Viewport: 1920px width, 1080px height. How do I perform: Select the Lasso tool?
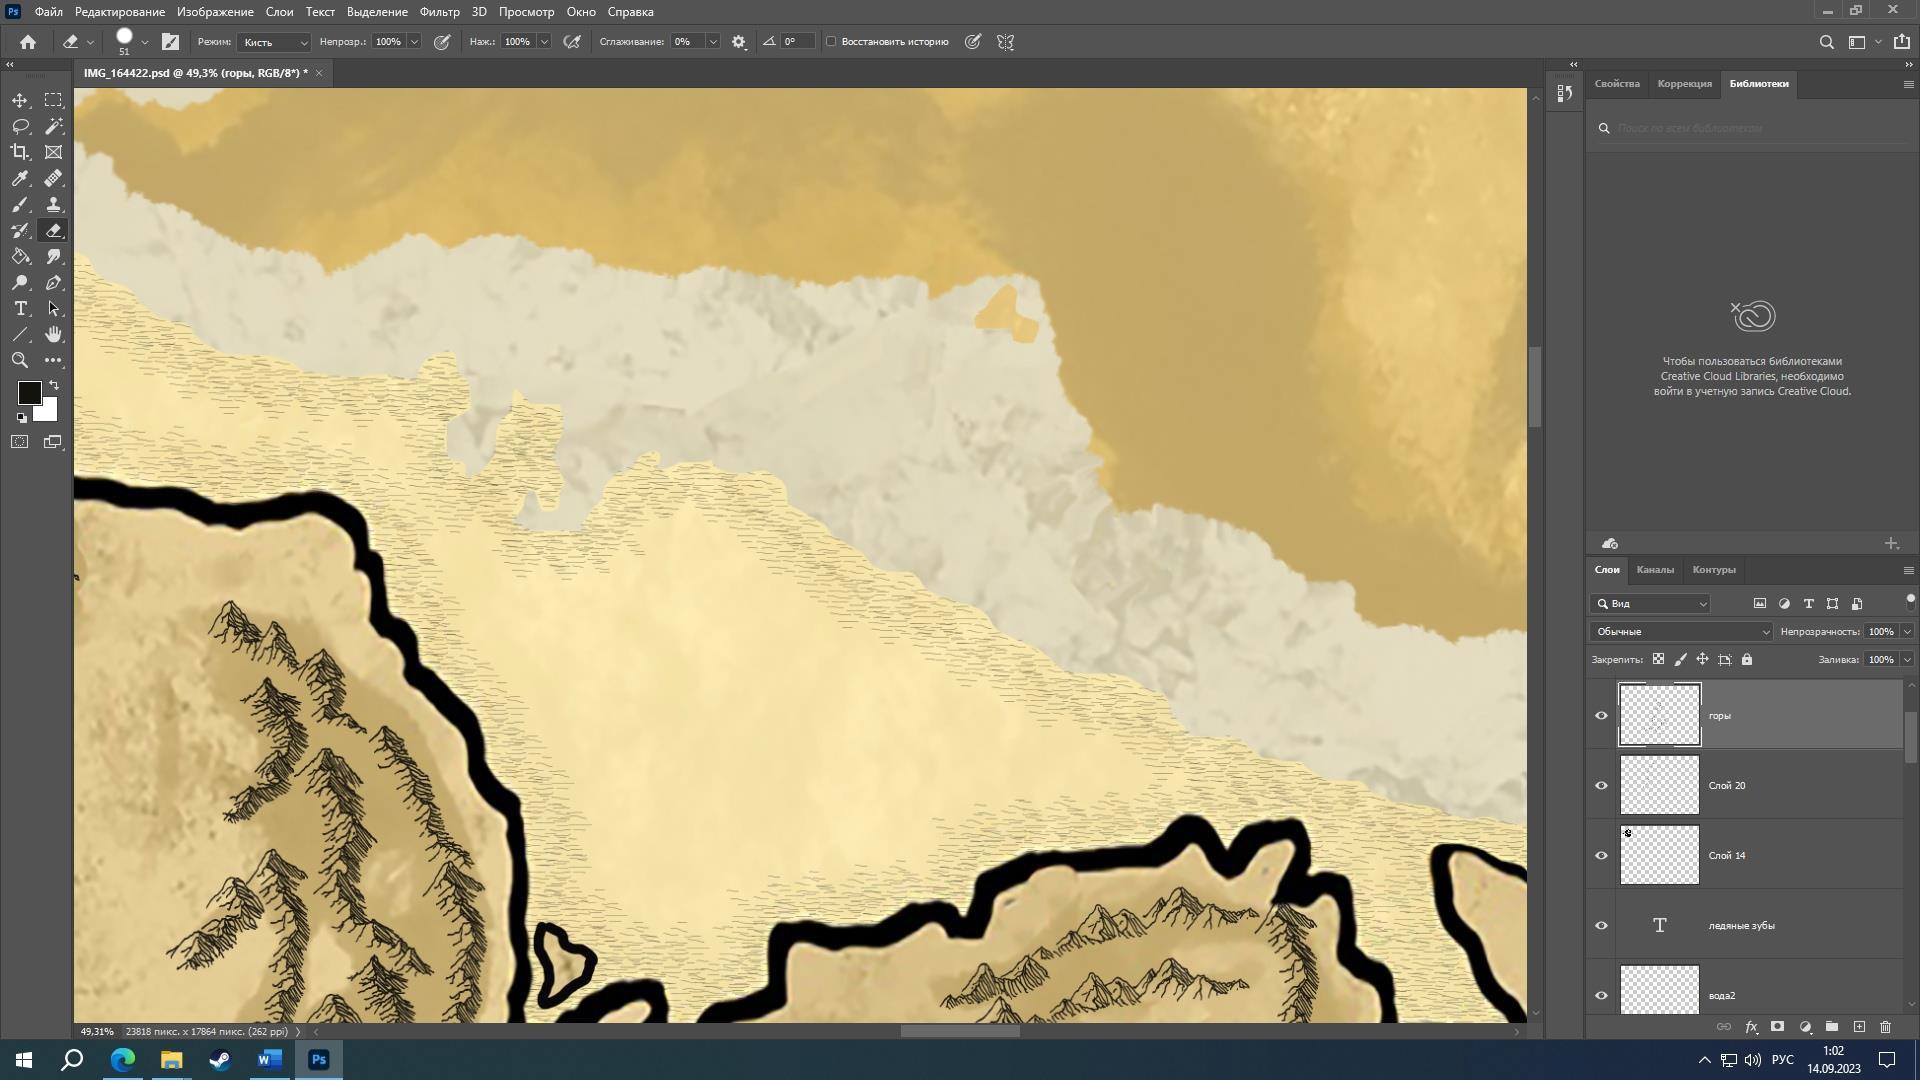[x=20, y=126]
